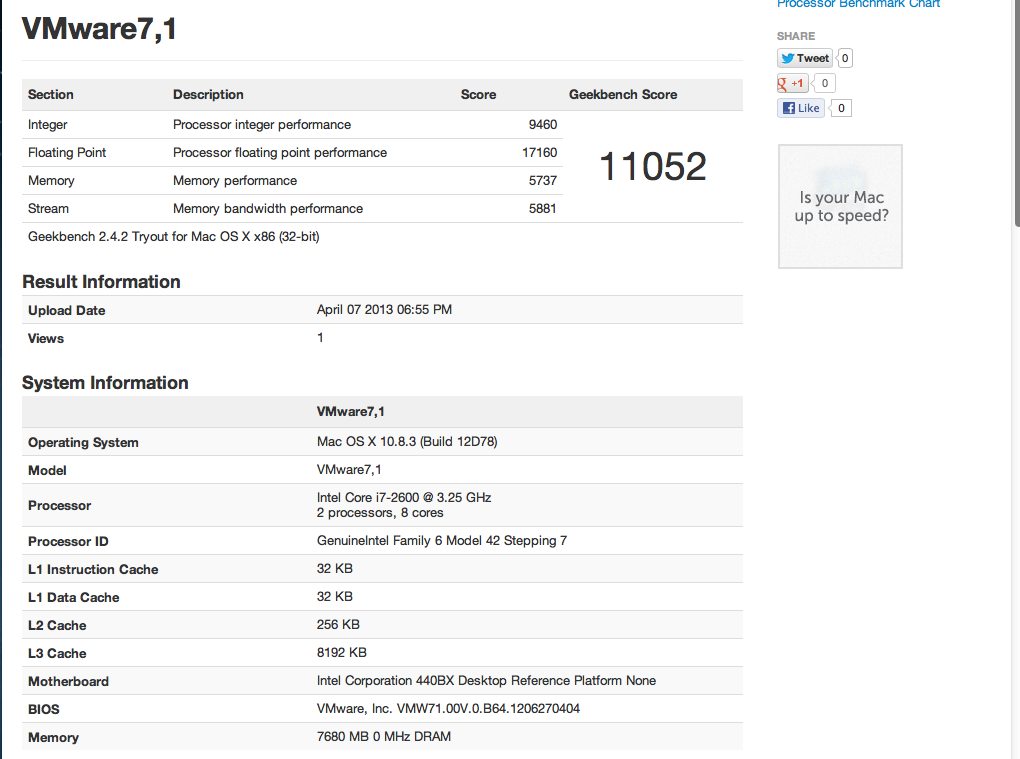Click the 'Section' column header
1020x759 pixels.
point(51,94)
